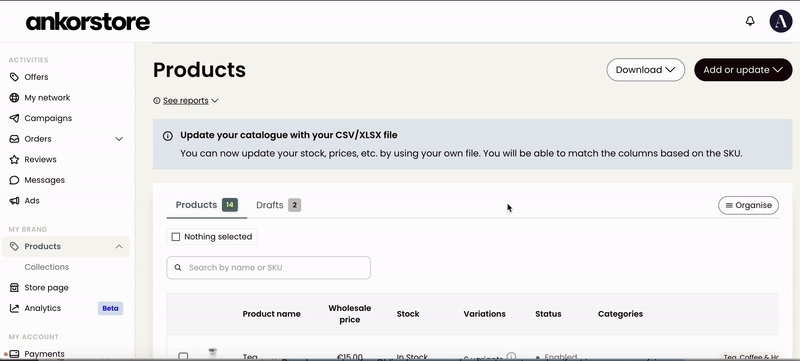Select the Products tab
Screen dimensions: 800x361
[206, 205]
